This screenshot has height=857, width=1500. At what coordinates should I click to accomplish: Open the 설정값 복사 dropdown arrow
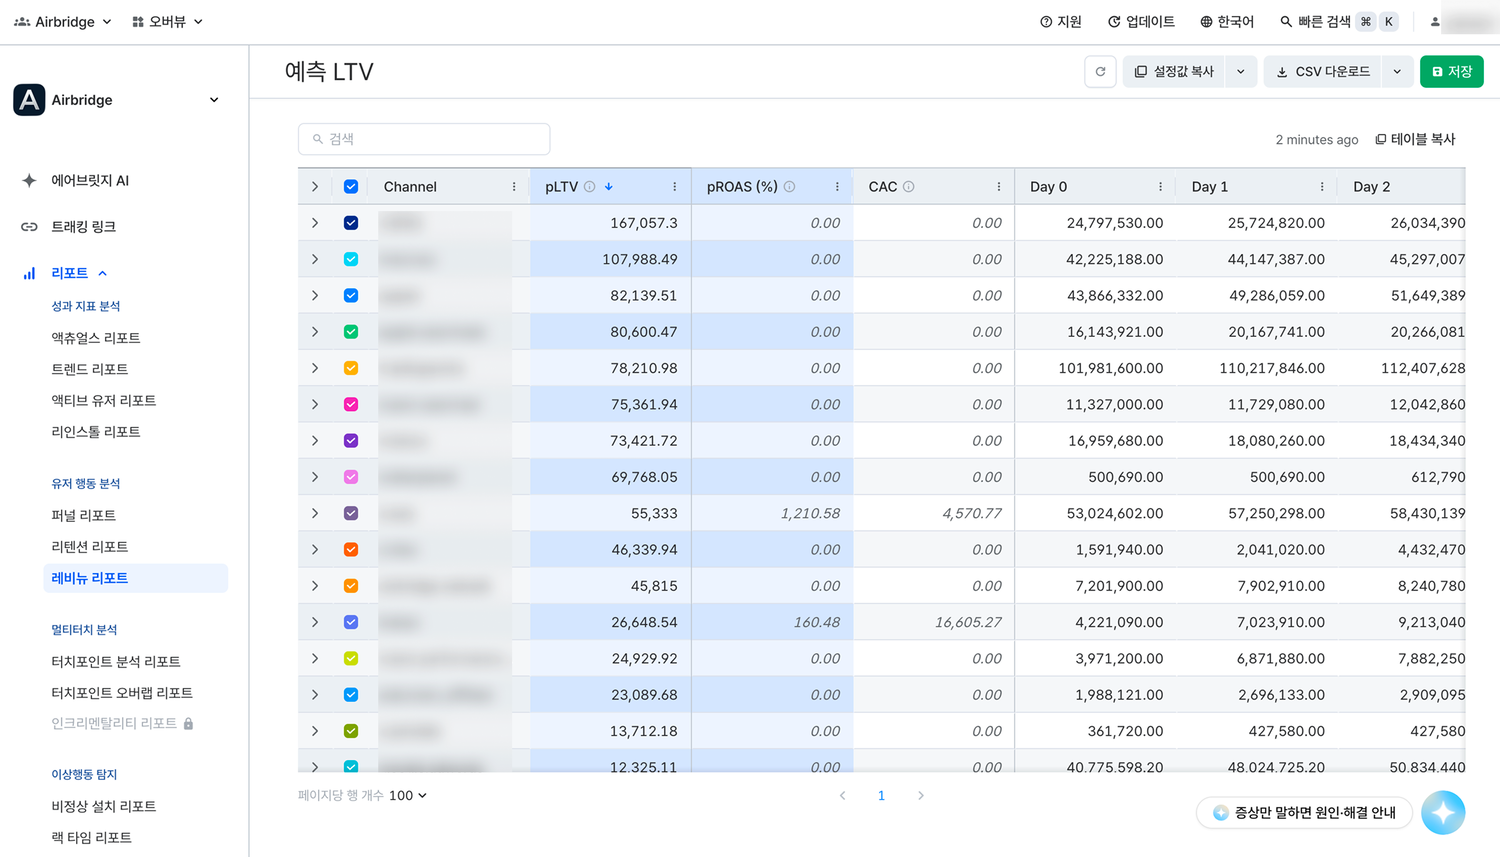click(1241, 72)
